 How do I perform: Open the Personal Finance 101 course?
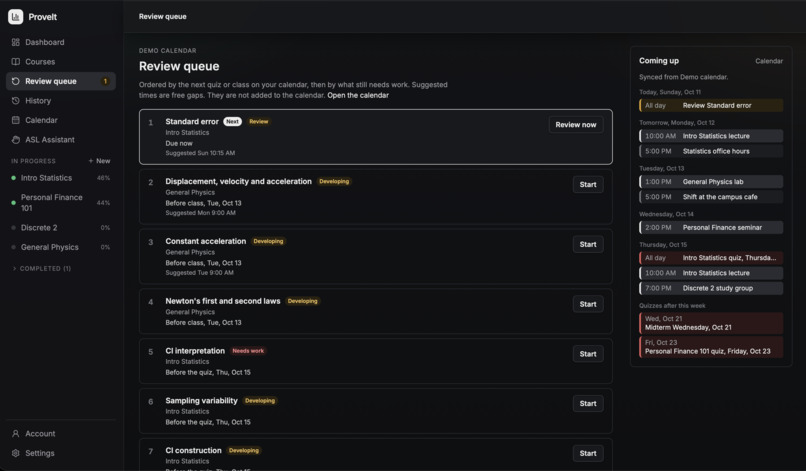[61, 203]
